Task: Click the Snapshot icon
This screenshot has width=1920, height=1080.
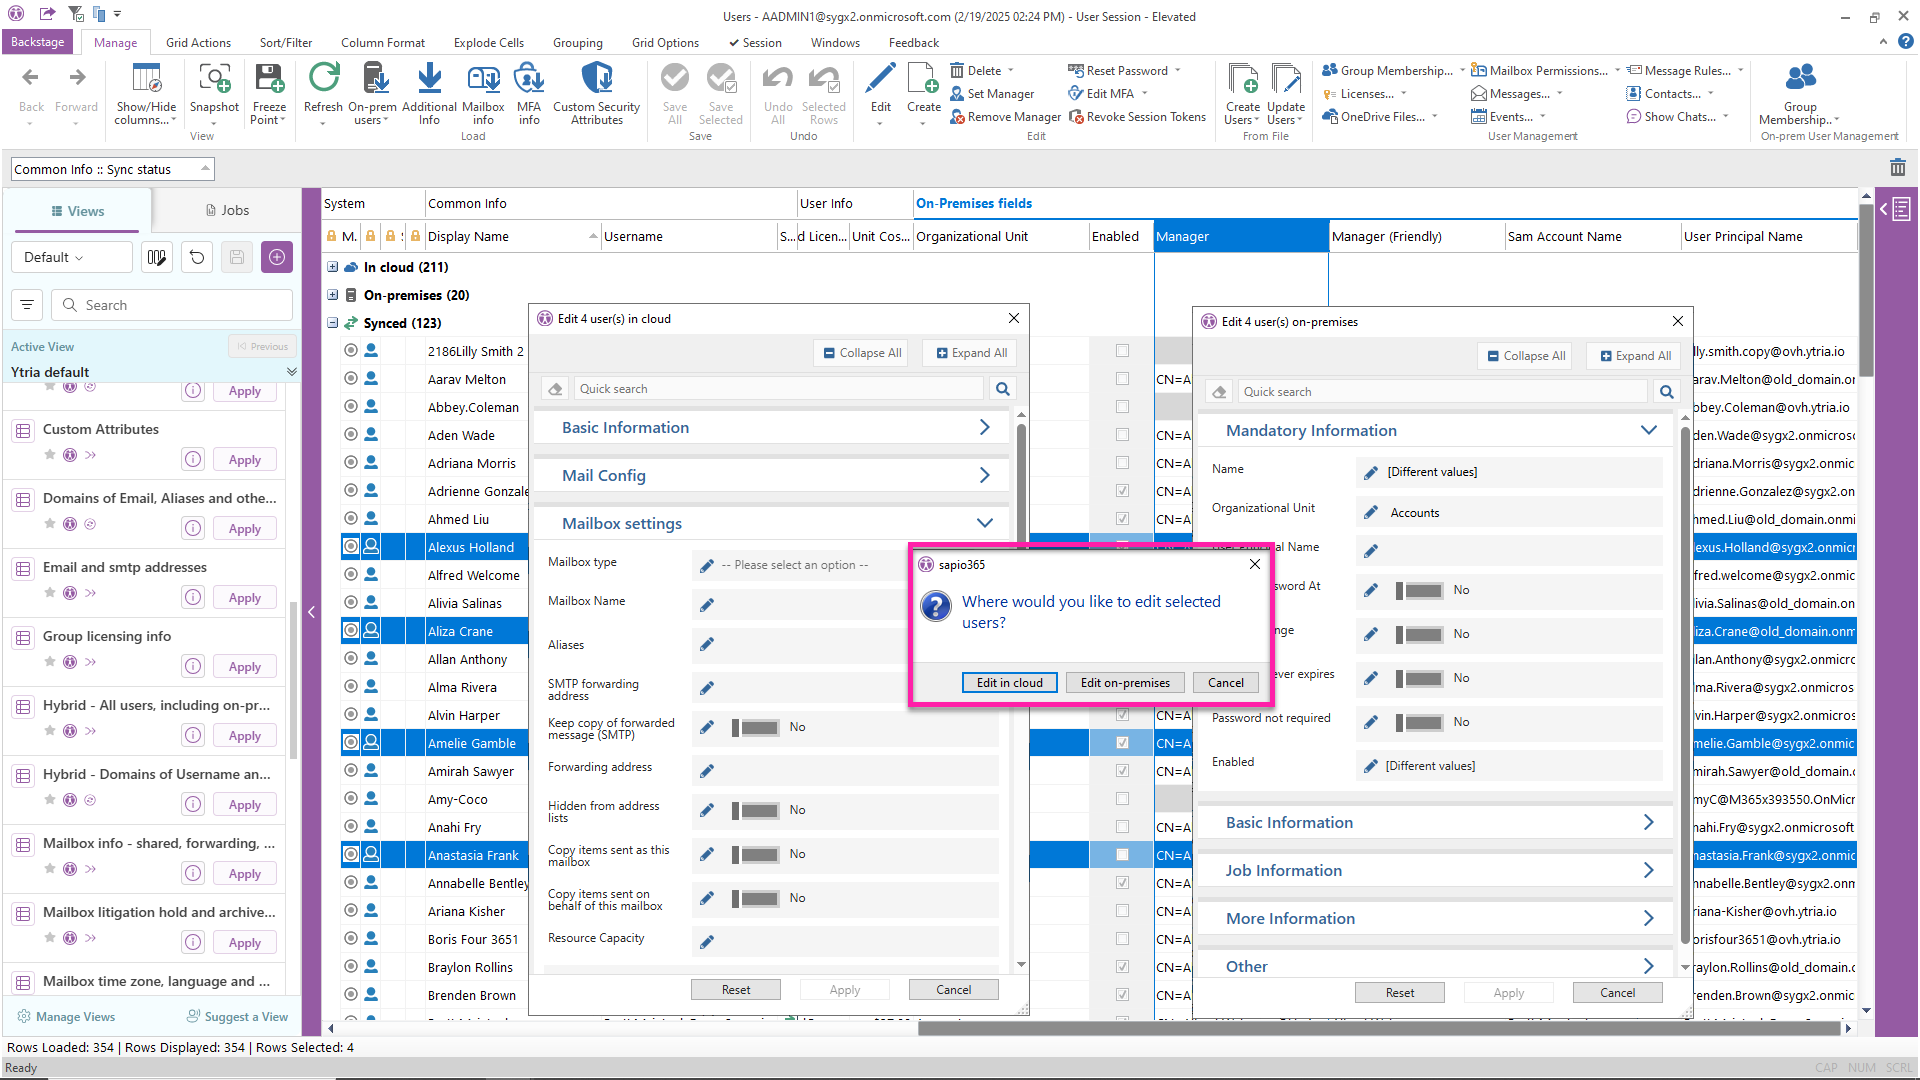Action: [x=214, y=80]
